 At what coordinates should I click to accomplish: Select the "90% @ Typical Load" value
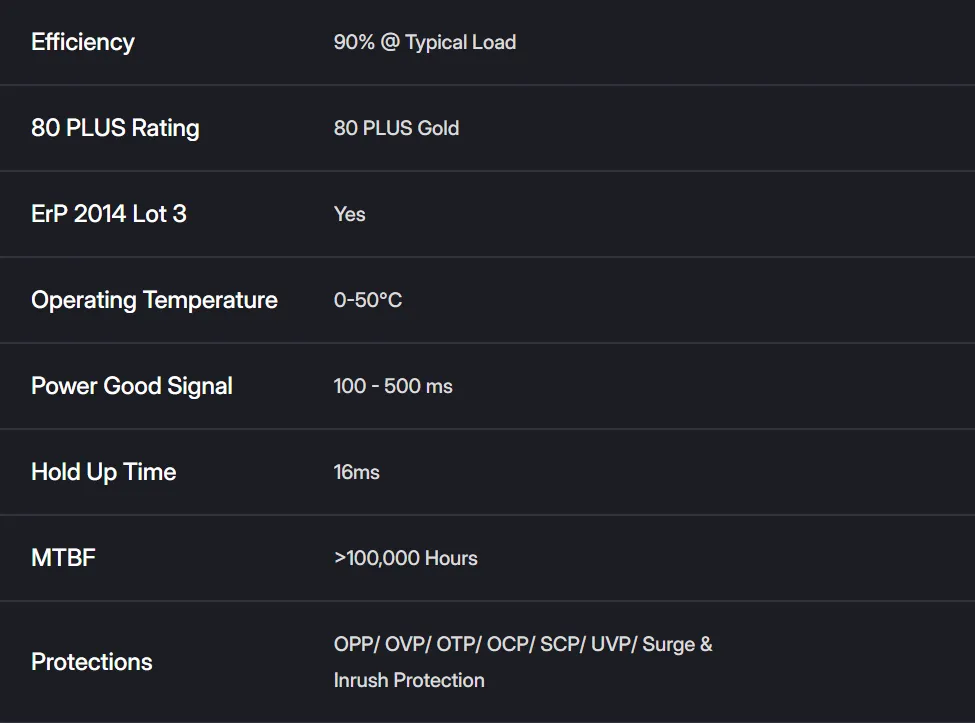(x=425, y=42)
